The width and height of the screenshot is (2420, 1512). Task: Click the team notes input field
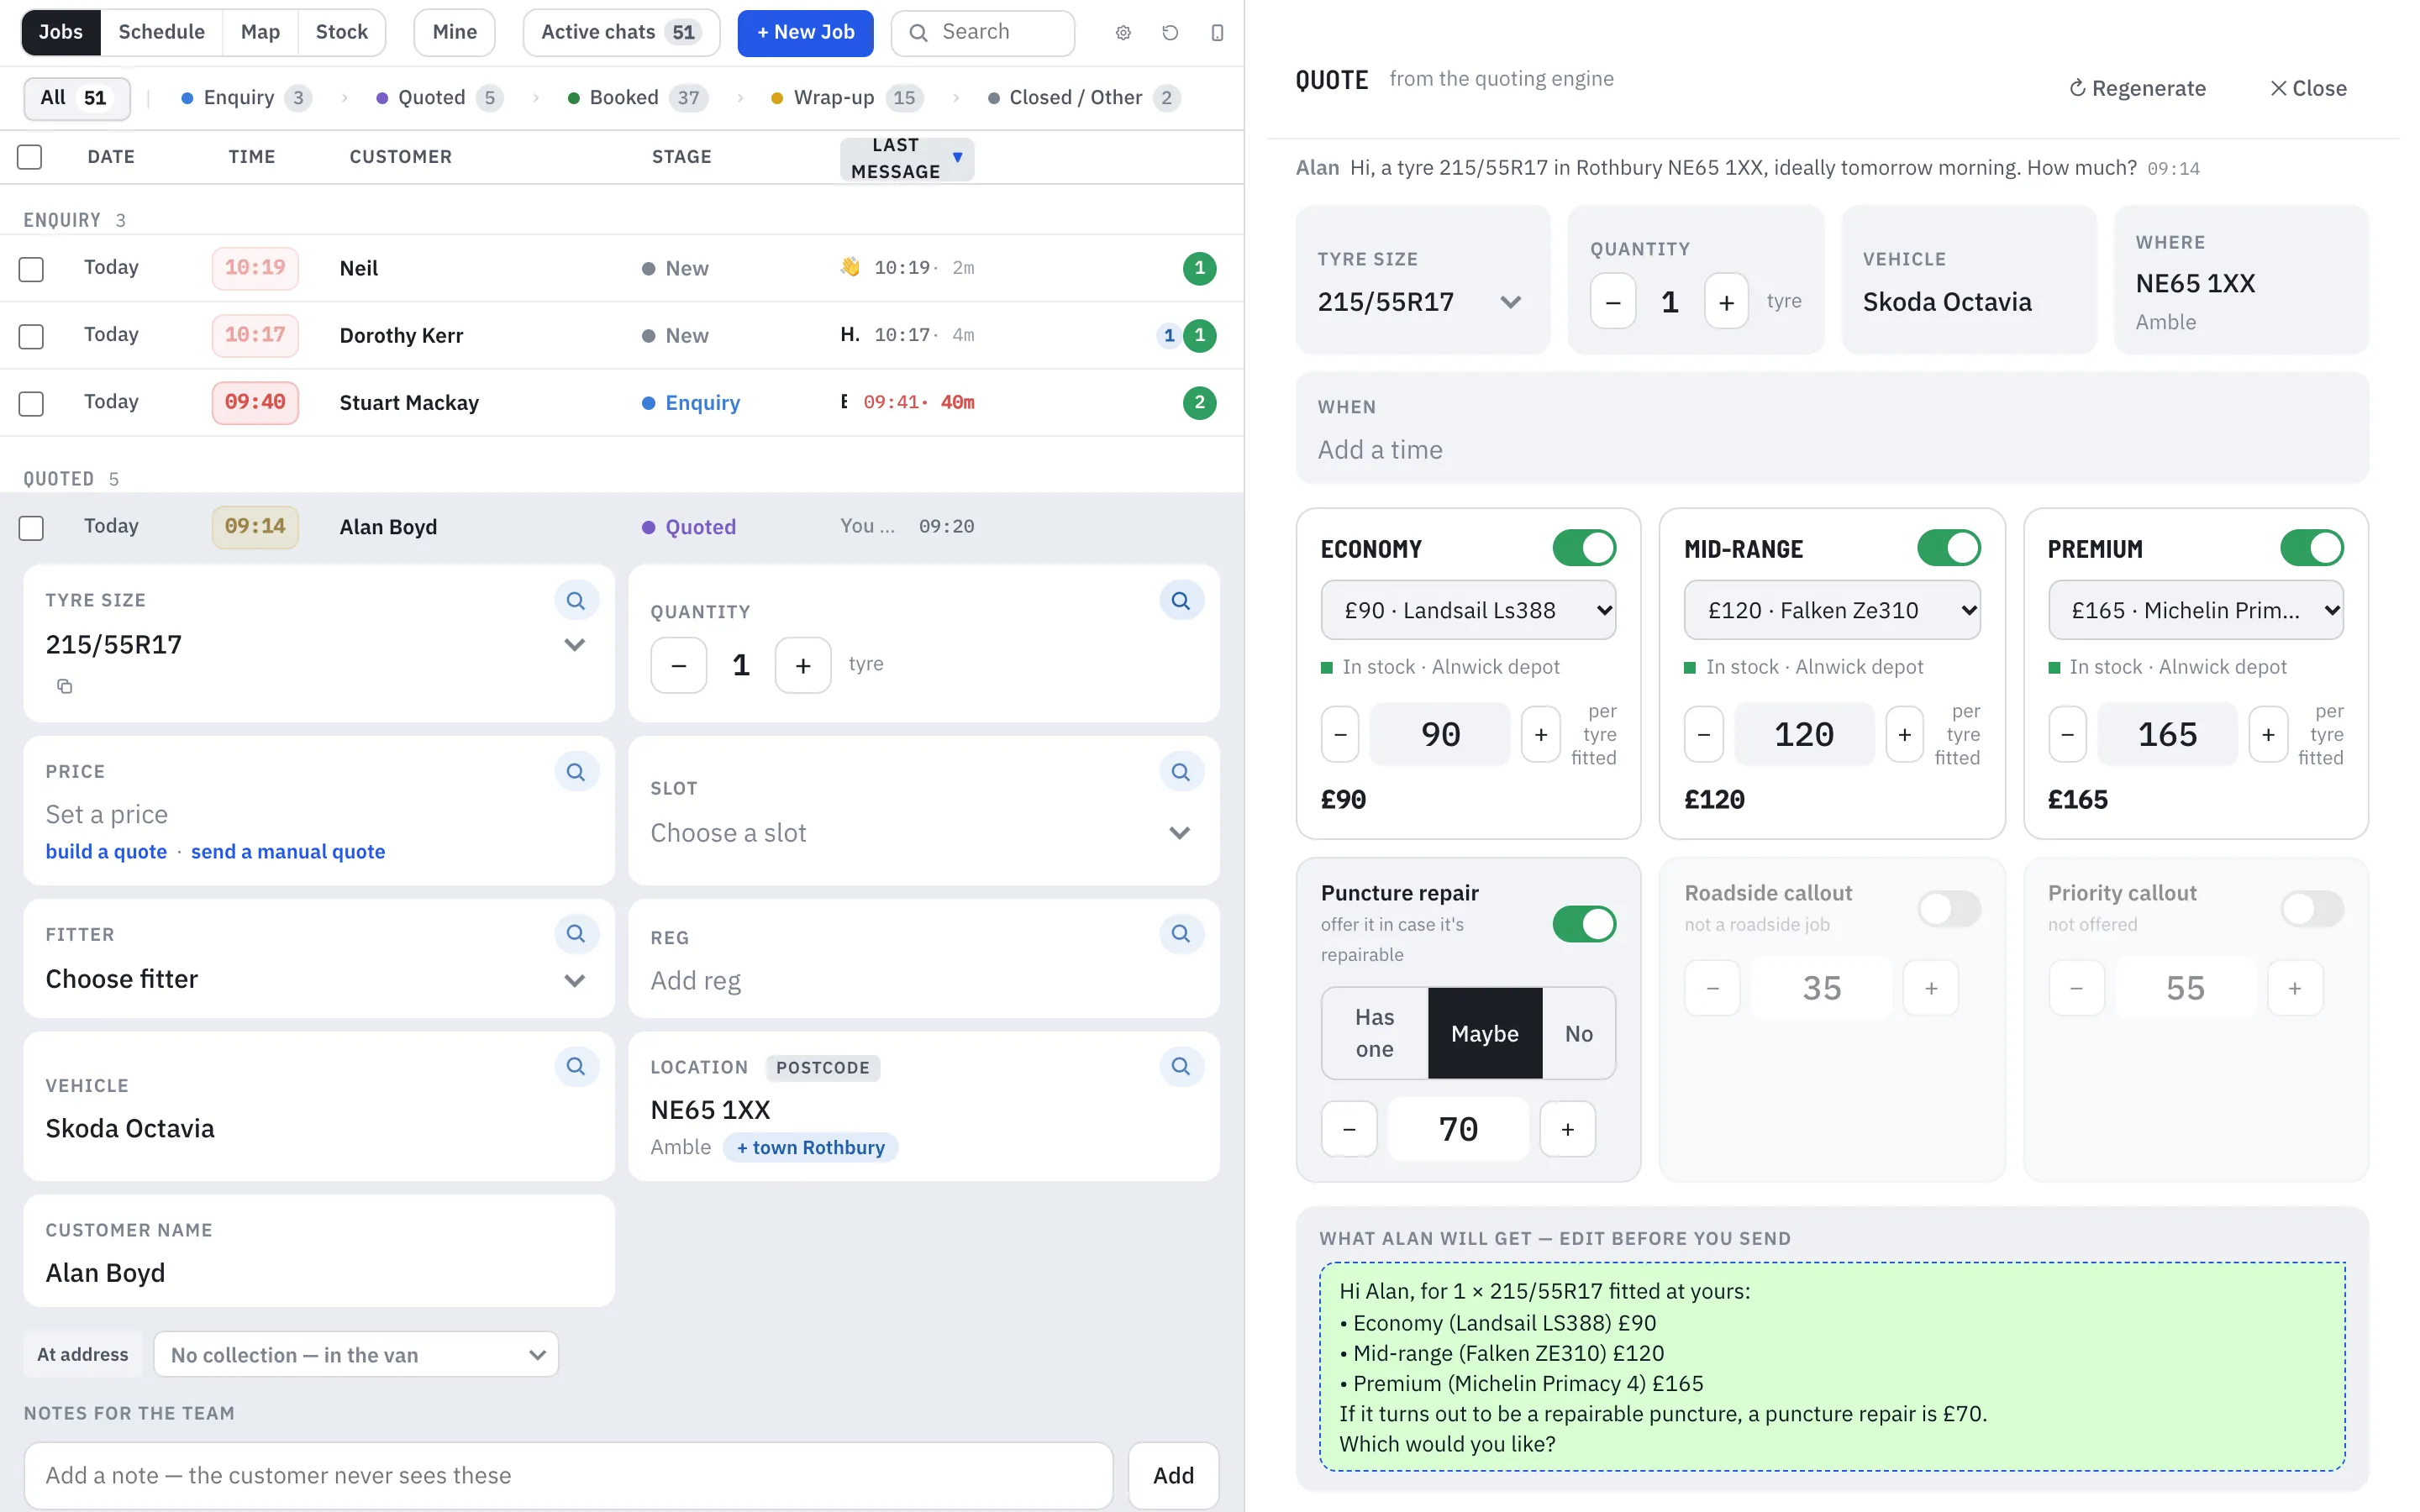tap(568, 1475)
